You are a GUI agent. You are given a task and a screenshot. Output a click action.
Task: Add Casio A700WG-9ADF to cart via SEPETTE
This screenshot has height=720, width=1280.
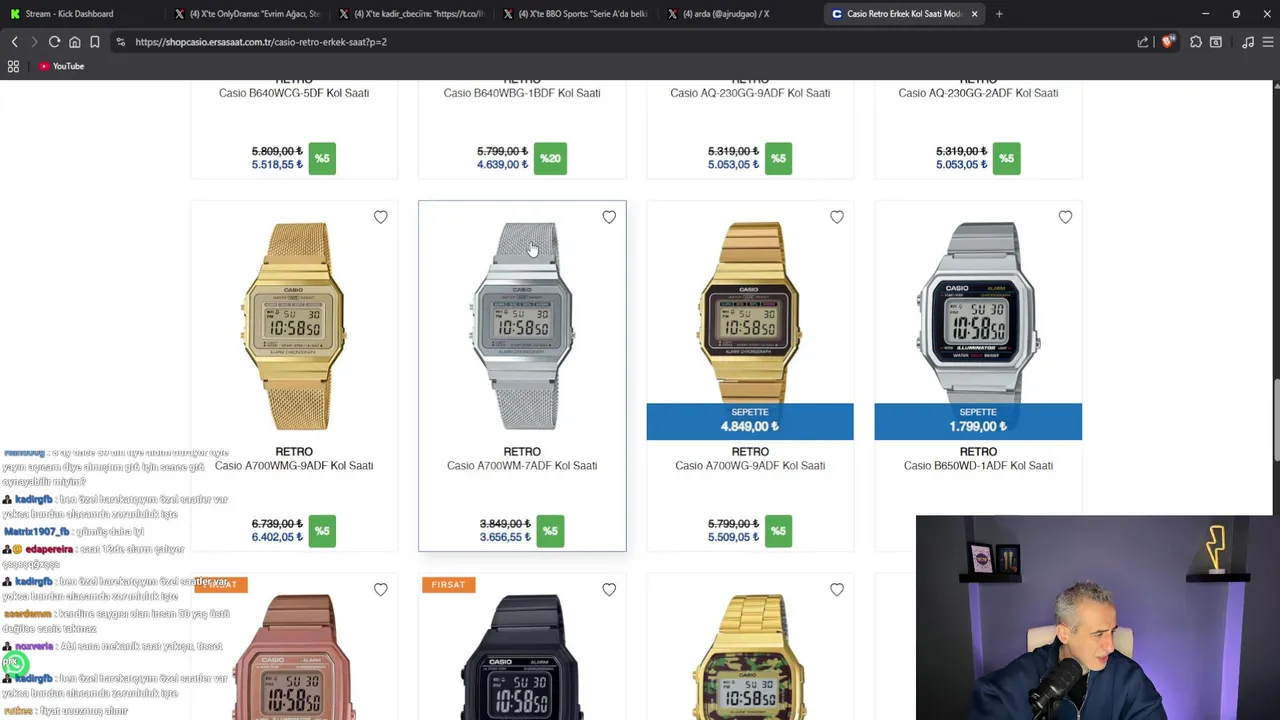coord(750,421)
